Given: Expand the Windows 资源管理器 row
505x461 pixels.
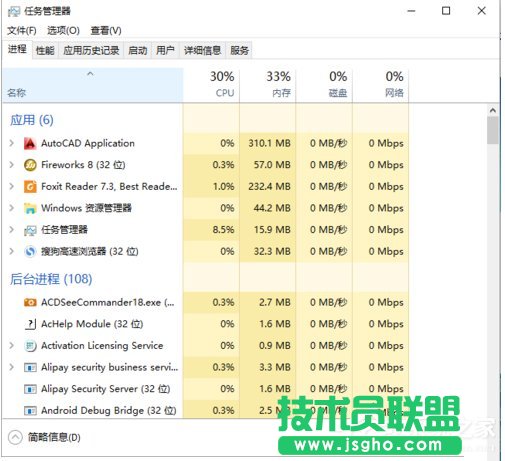Looking at the screenshot, I should click(12, 208).
